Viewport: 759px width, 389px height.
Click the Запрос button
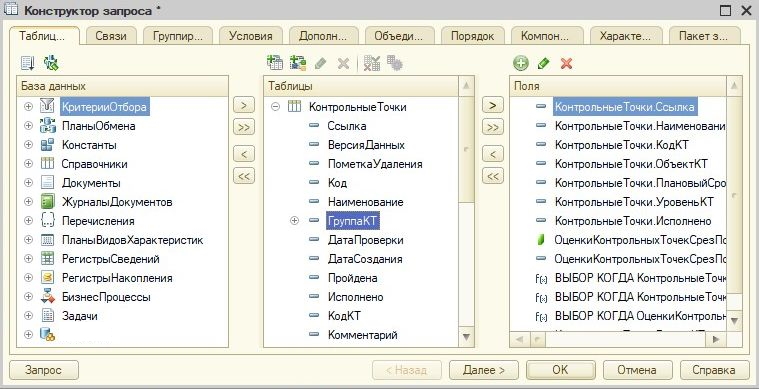pyautogui.click(x=44, y=370)
